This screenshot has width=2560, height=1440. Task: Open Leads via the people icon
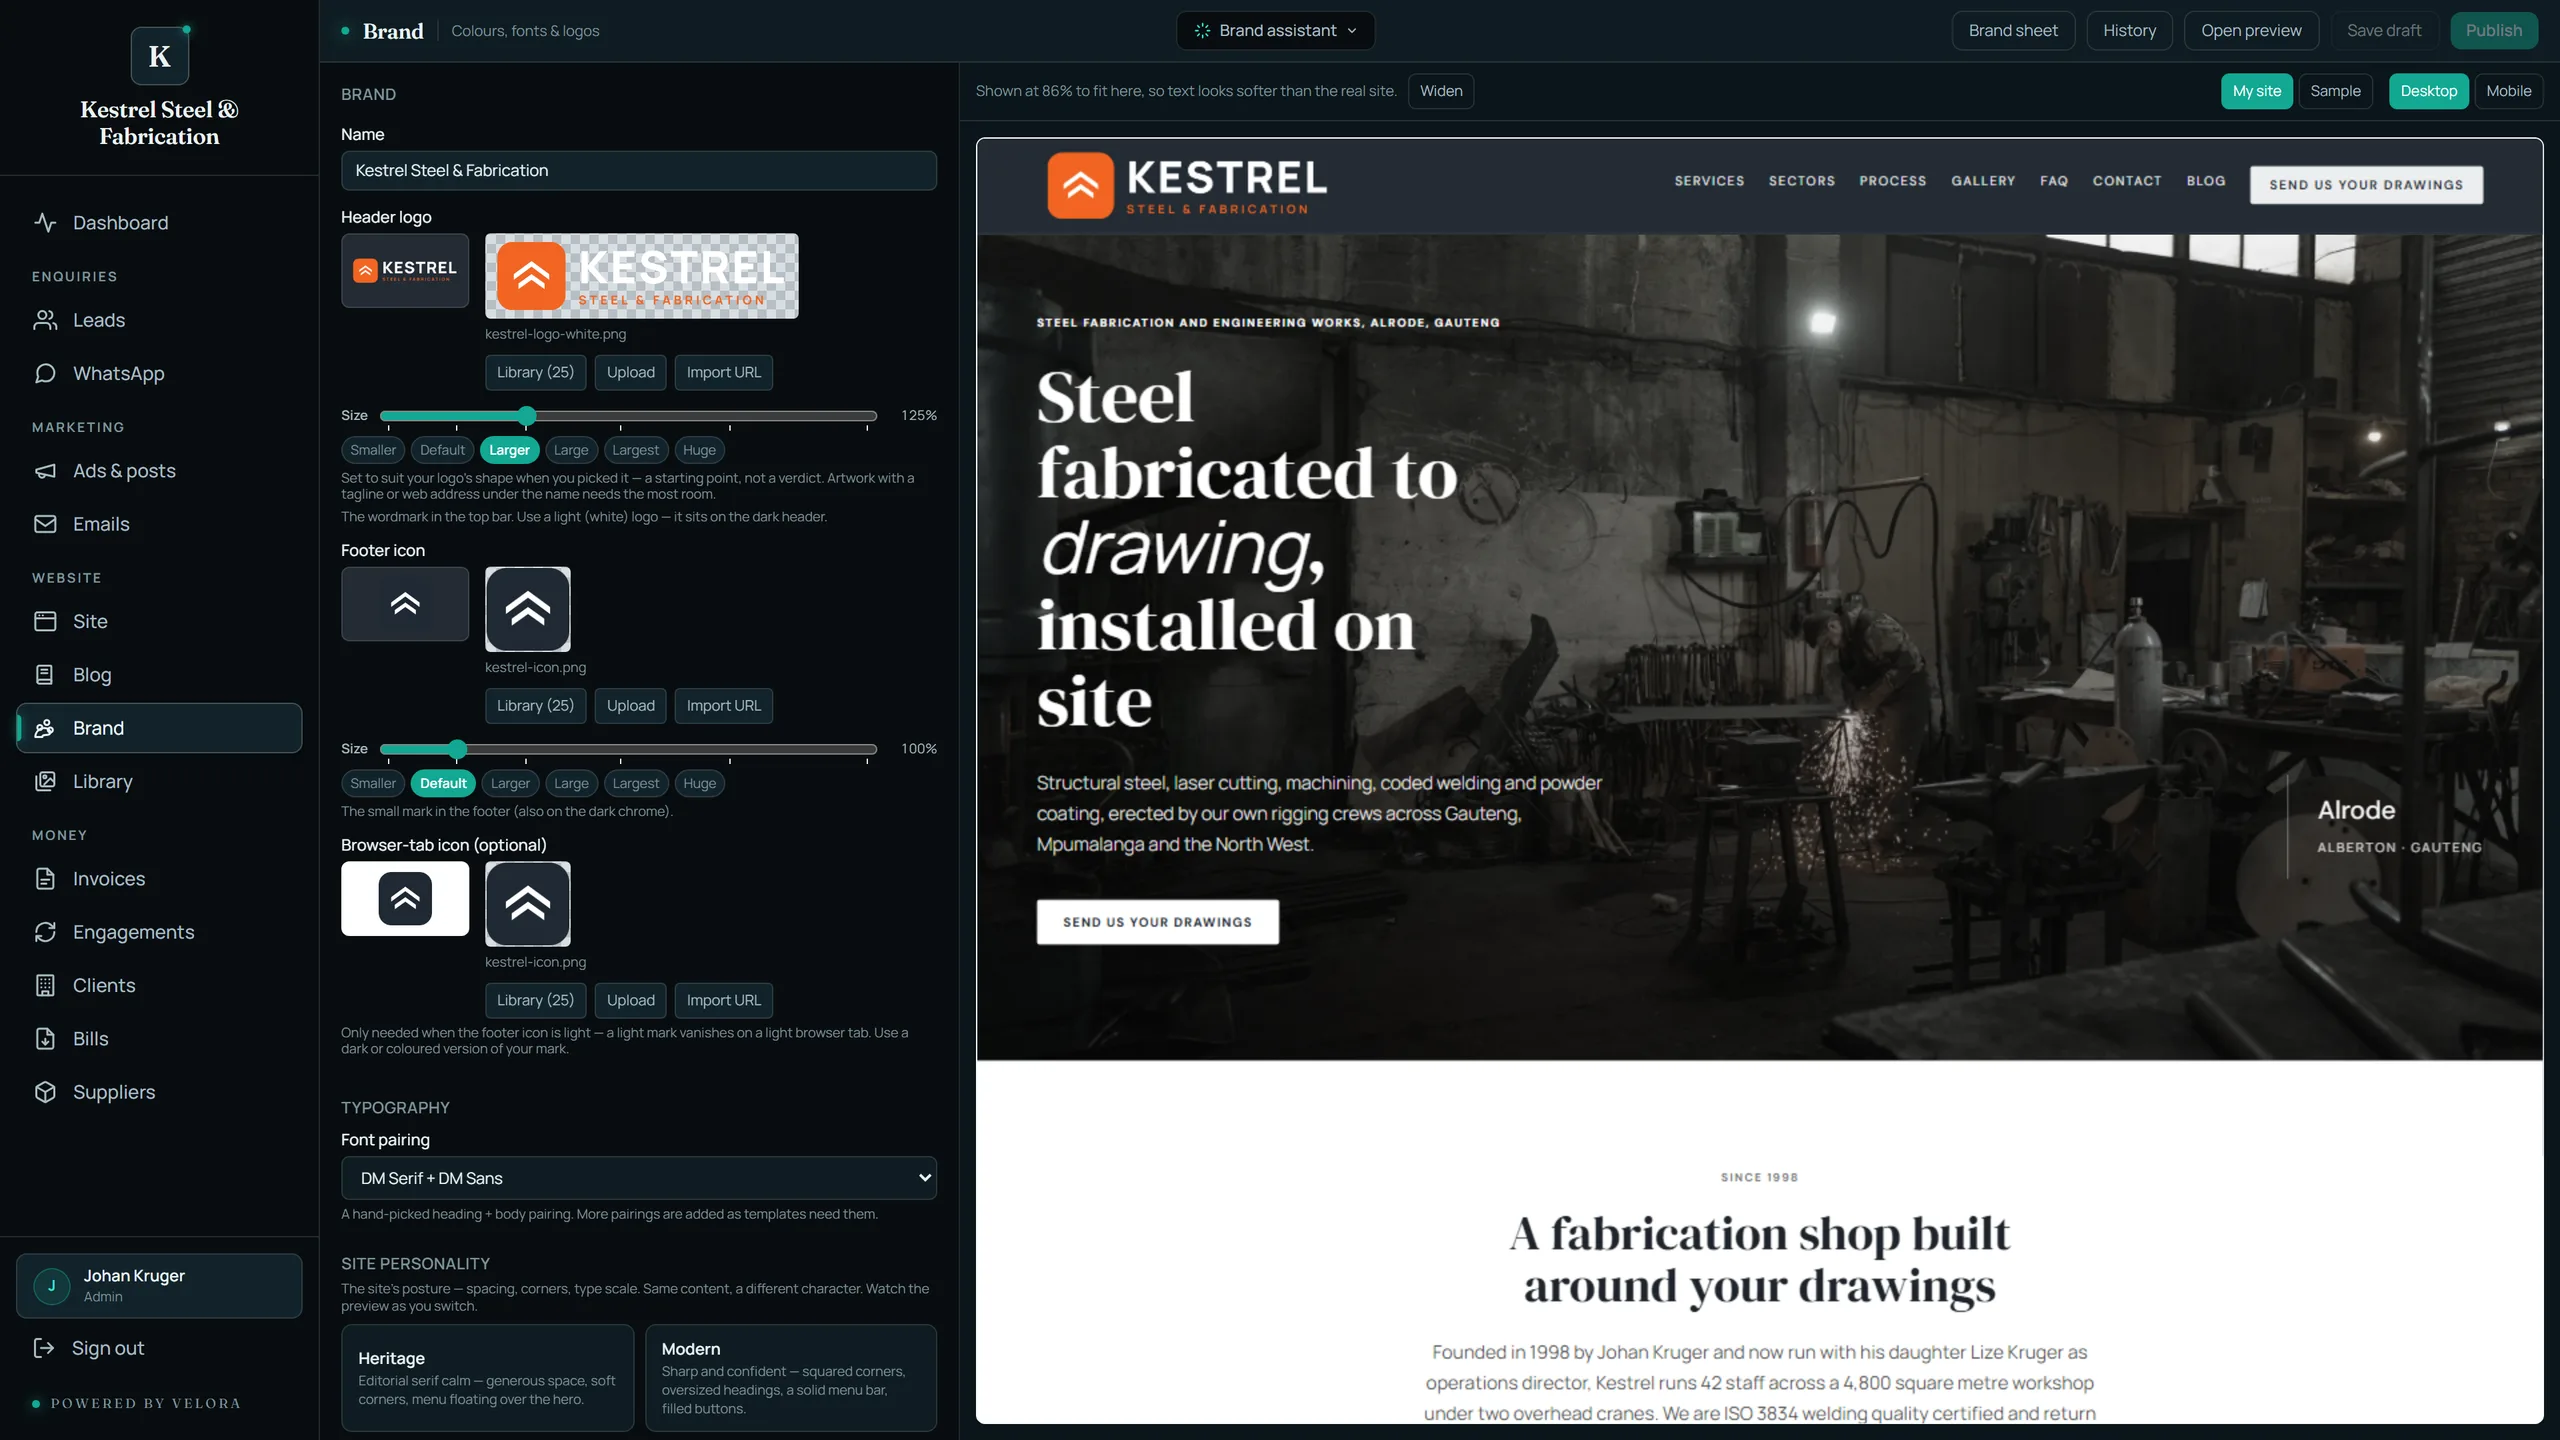pyautogui.click(x=45, y=320)
